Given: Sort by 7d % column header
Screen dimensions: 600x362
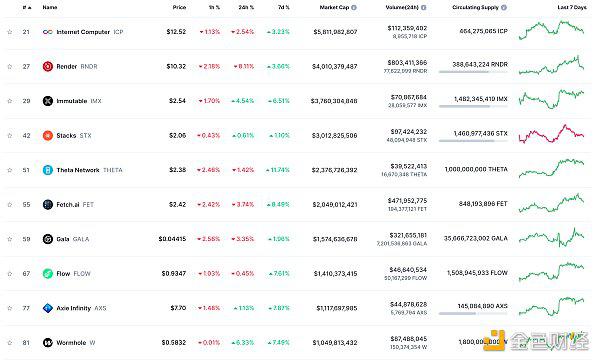Looking at the screenshot, I should 284,7.
